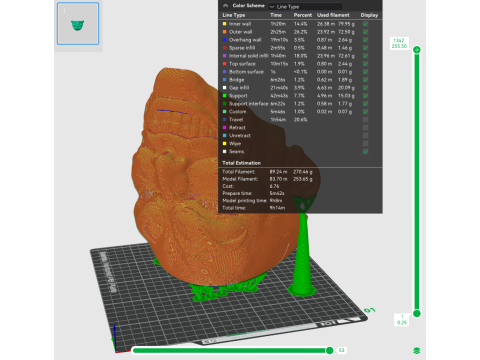Check the Retract display box
Viewport: 480px width, 360px height.
366,128
